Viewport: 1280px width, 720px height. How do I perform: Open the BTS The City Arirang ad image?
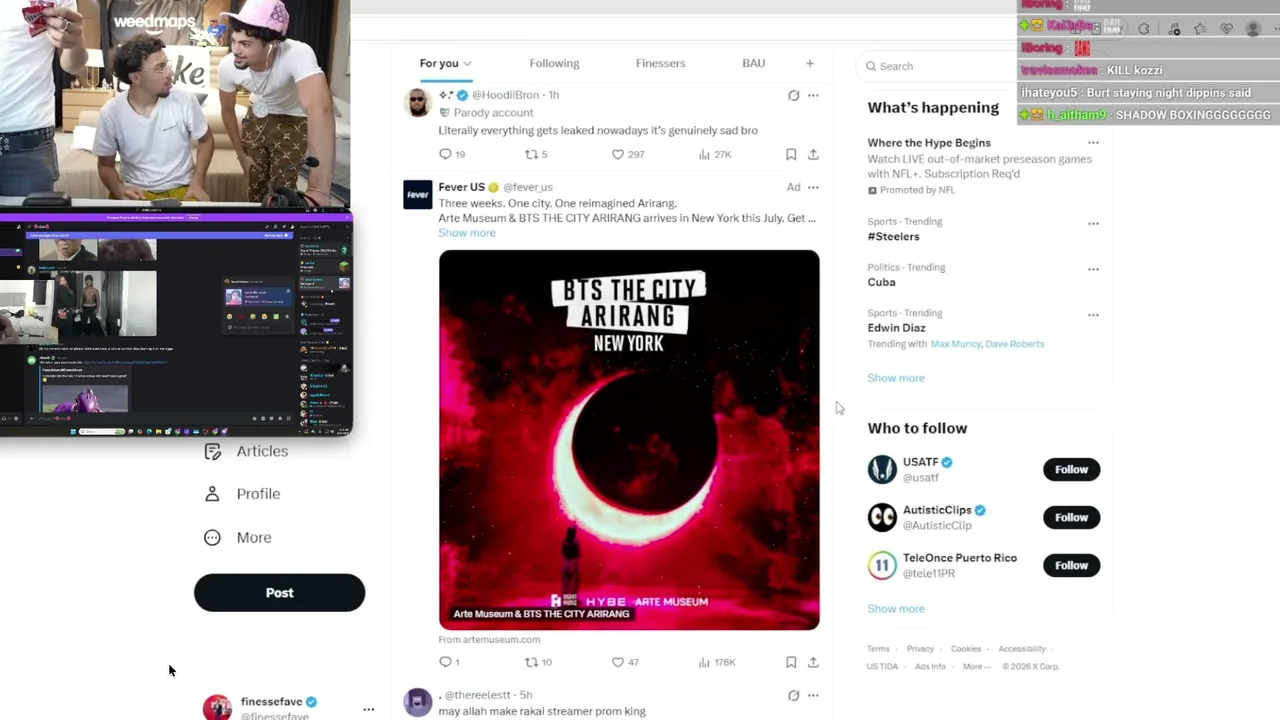click(x=629, y=440)
